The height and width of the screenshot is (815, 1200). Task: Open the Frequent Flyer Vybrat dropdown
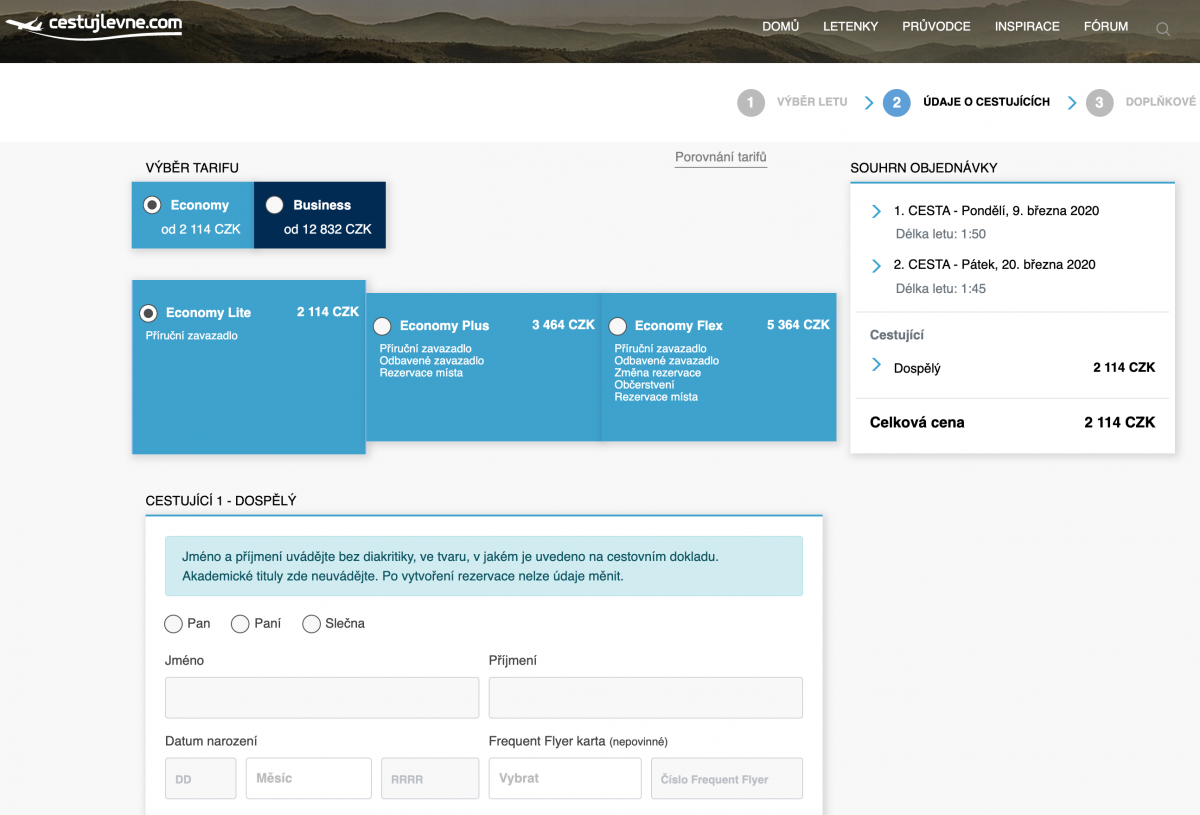564,778
